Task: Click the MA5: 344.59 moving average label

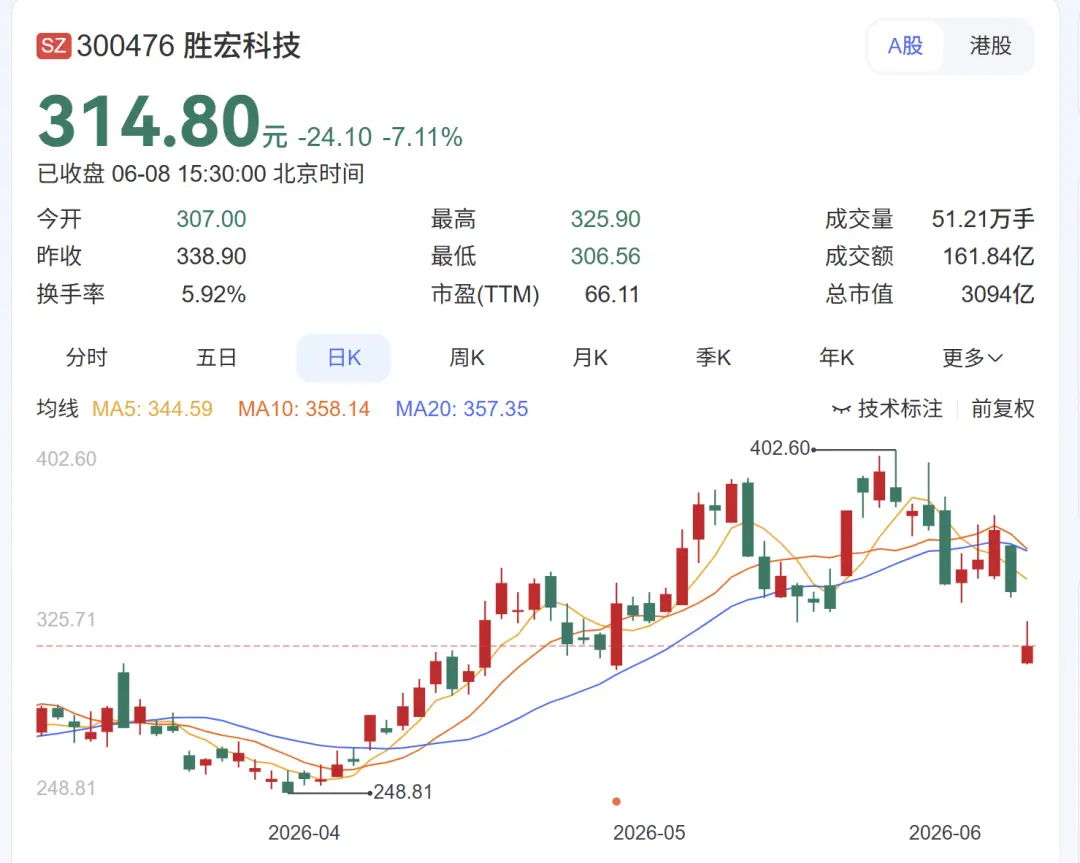Action: click(x=152, y=408)
